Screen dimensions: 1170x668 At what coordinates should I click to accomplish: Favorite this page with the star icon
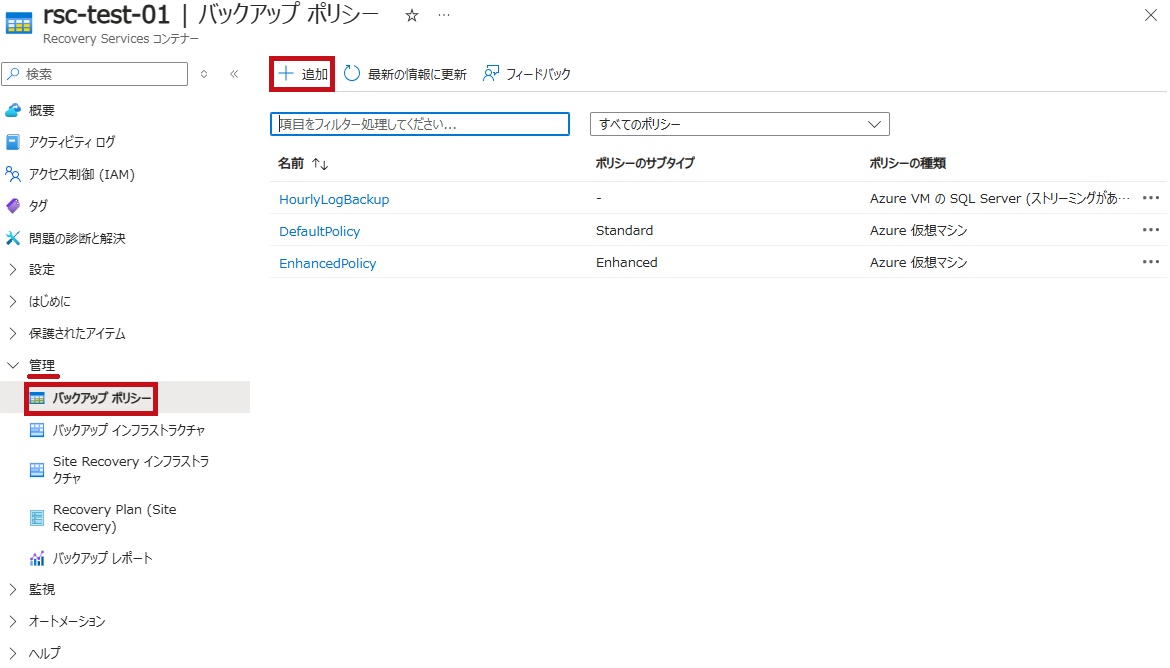[x=412, y=16]
